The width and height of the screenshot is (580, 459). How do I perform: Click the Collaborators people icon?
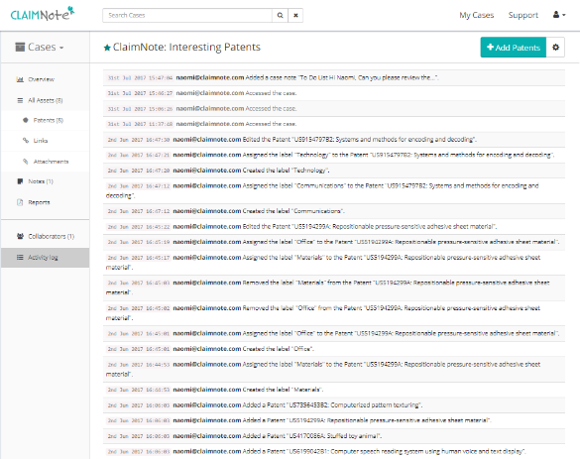pyautogui.click(x=20, y=236)
